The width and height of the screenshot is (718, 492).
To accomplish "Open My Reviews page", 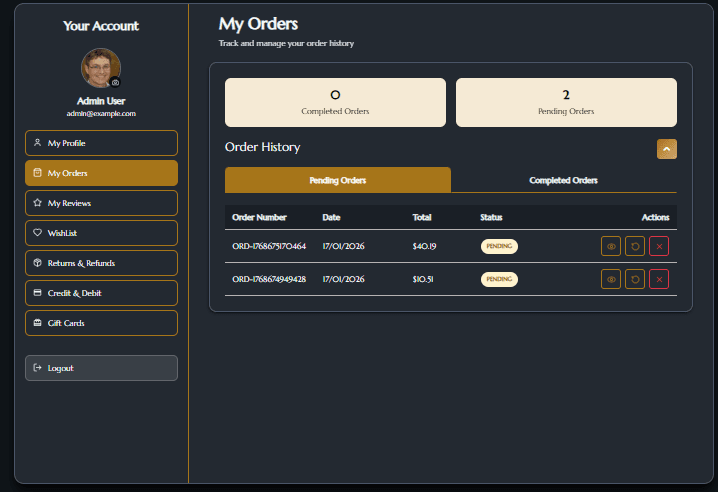I will pyautogui.click(x=101, y=203).
